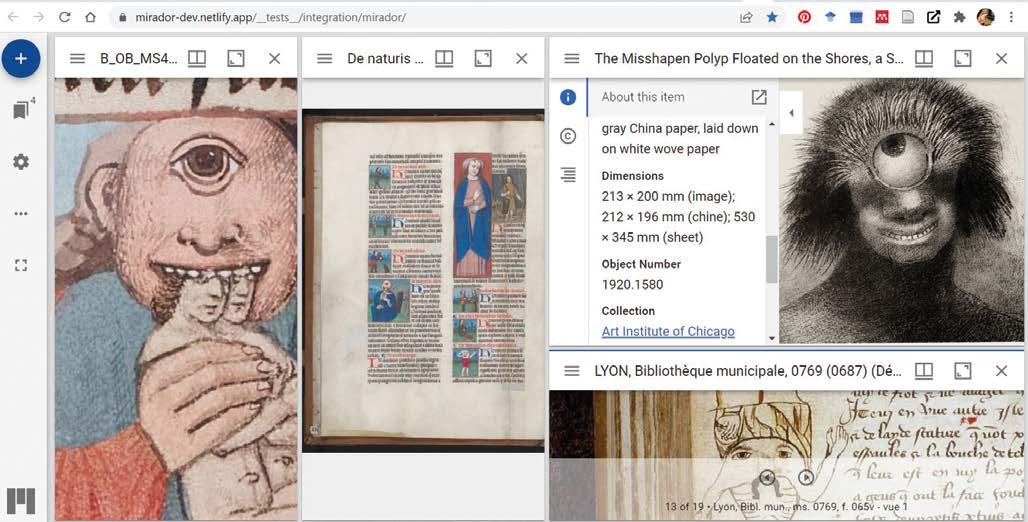Maximize the De naturis window
This screenshot has width=1028, height=522.
point(483,58)
